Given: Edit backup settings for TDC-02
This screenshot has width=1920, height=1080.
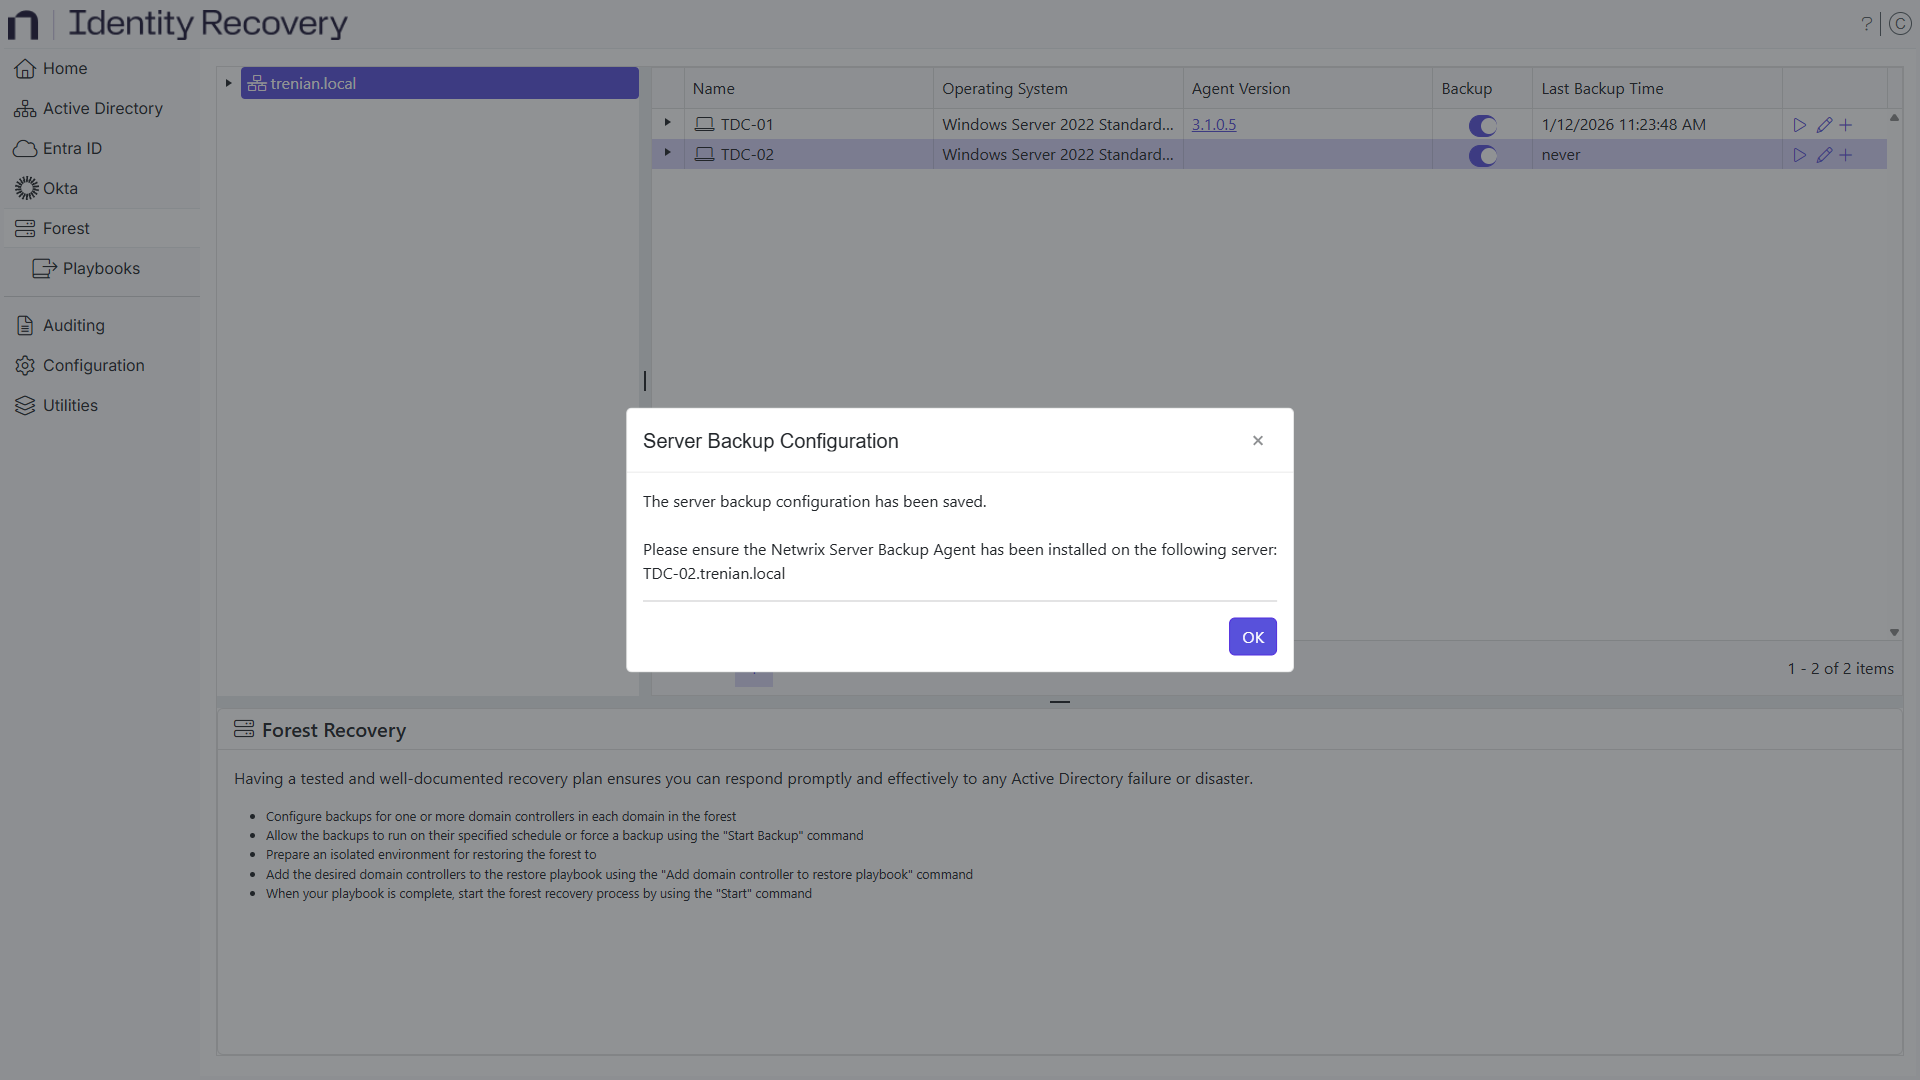Looking at the screenshot, I should 1823,154.
